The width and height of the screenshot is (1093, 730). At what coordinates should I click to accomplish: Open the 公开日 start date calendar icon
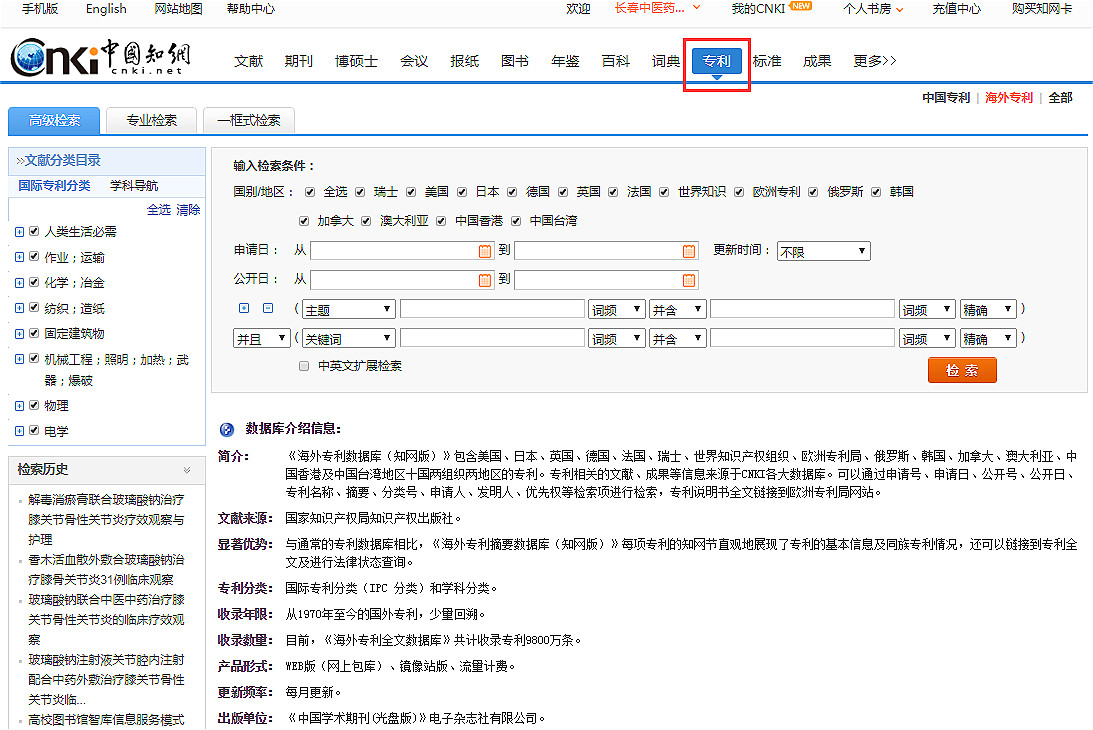point(485,280)
